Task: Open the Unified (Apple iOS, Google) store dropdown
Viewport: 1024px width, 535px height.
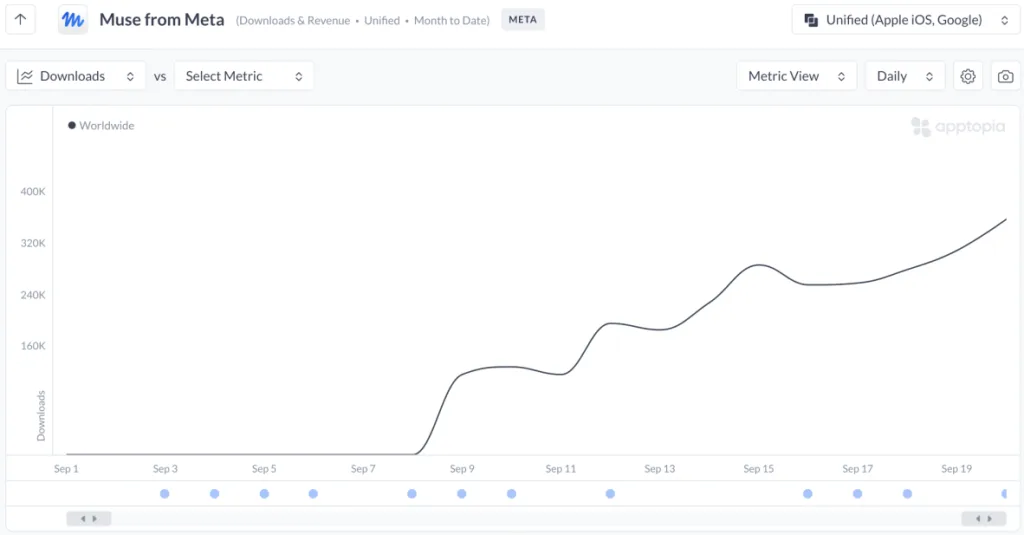Action: tap(906, 20)
